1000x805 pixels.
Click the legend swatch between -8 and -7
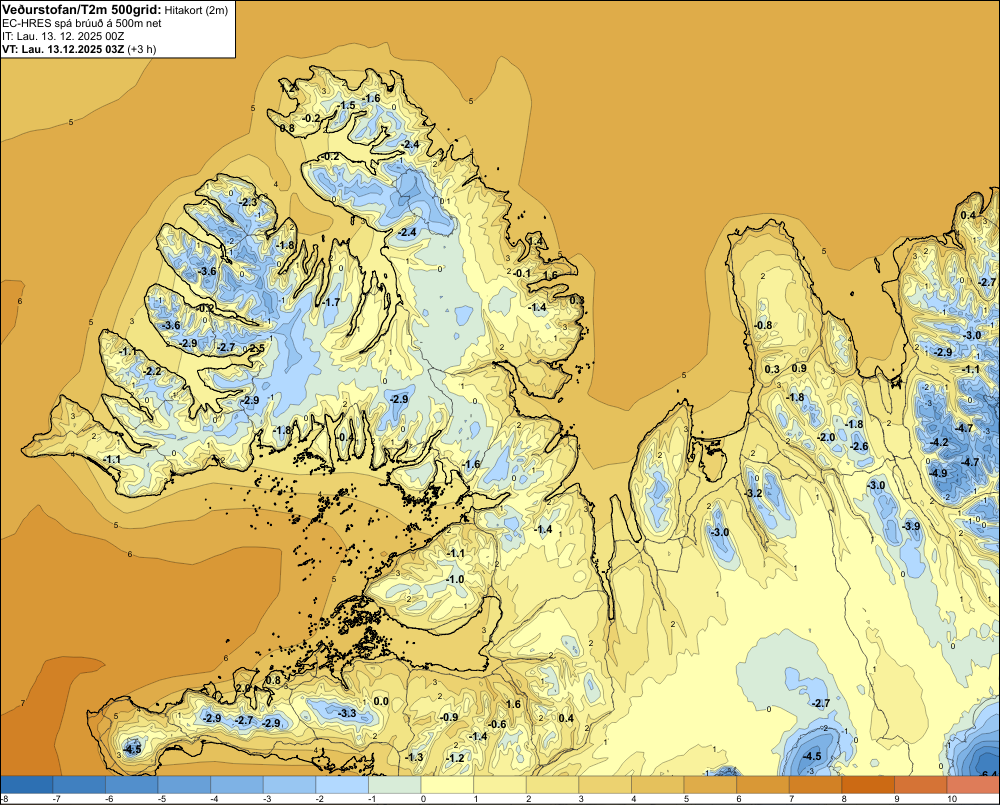tap(27, 785)
